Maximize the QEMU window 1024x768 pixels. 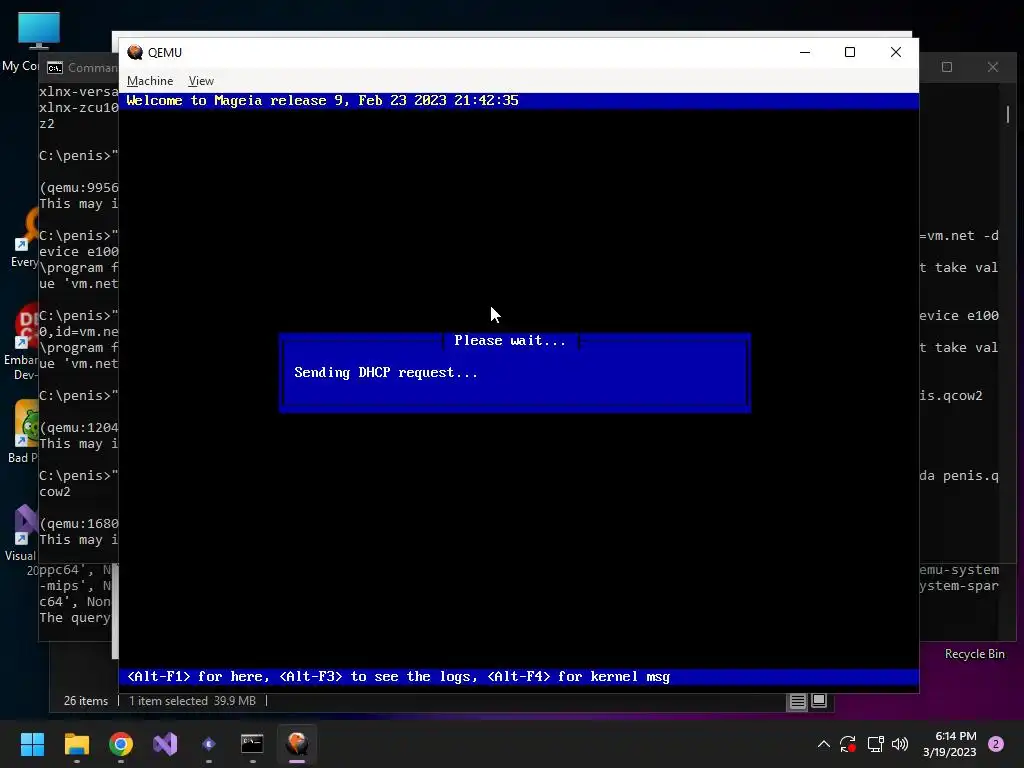[850, 52]
